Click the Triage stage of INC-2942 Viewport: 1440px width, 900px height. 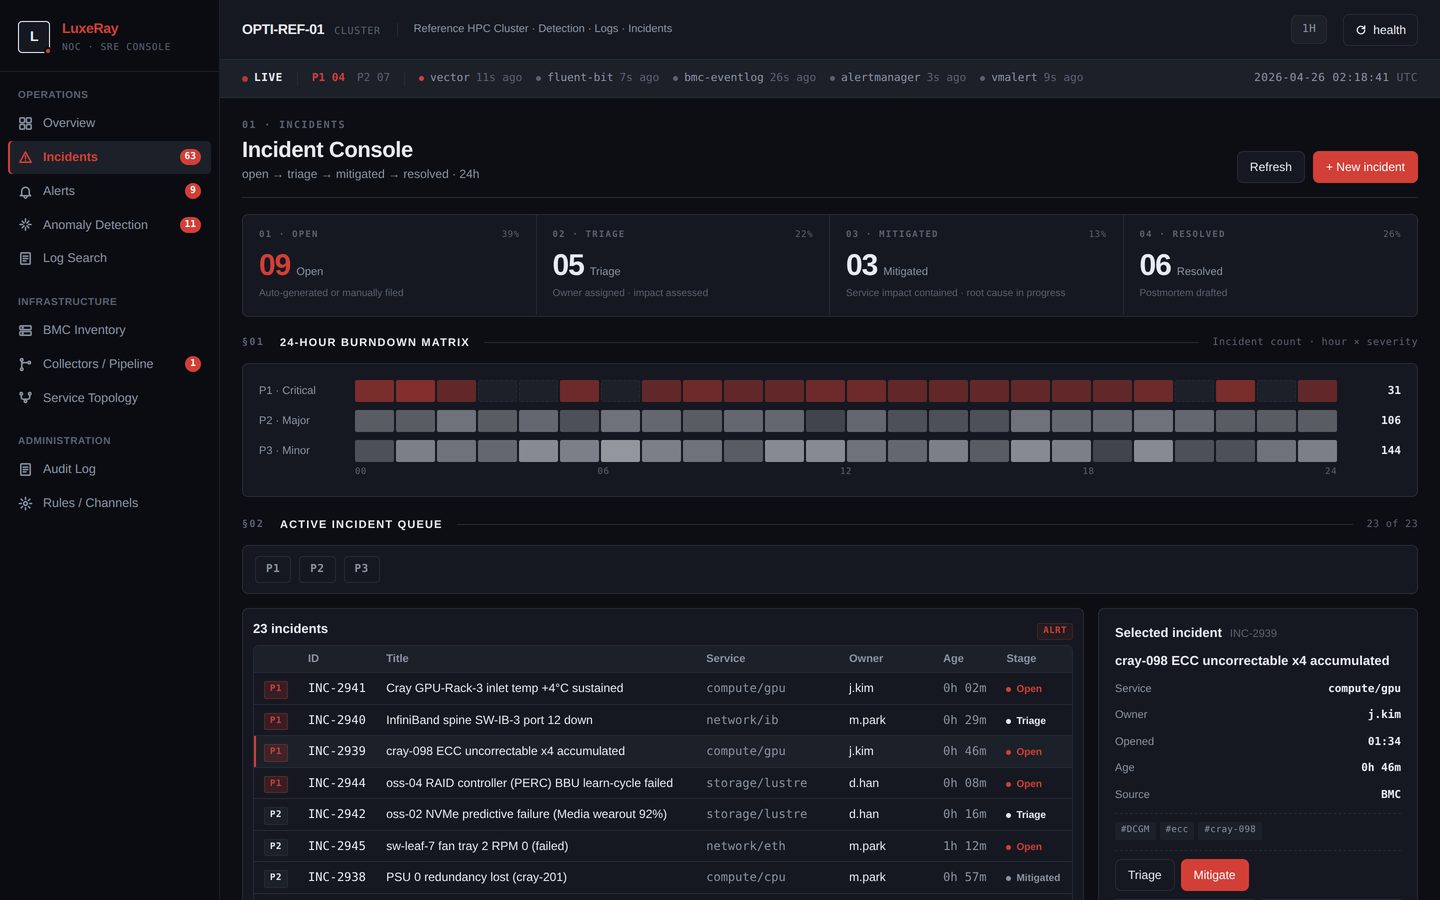click(1026, 815)
